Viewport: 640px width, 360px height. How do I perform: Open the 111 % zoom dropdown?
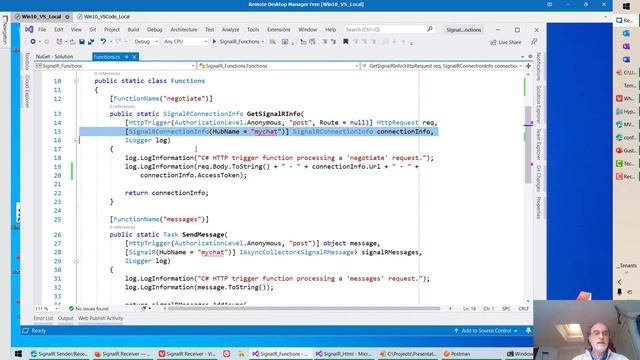[x=46, y=309]
